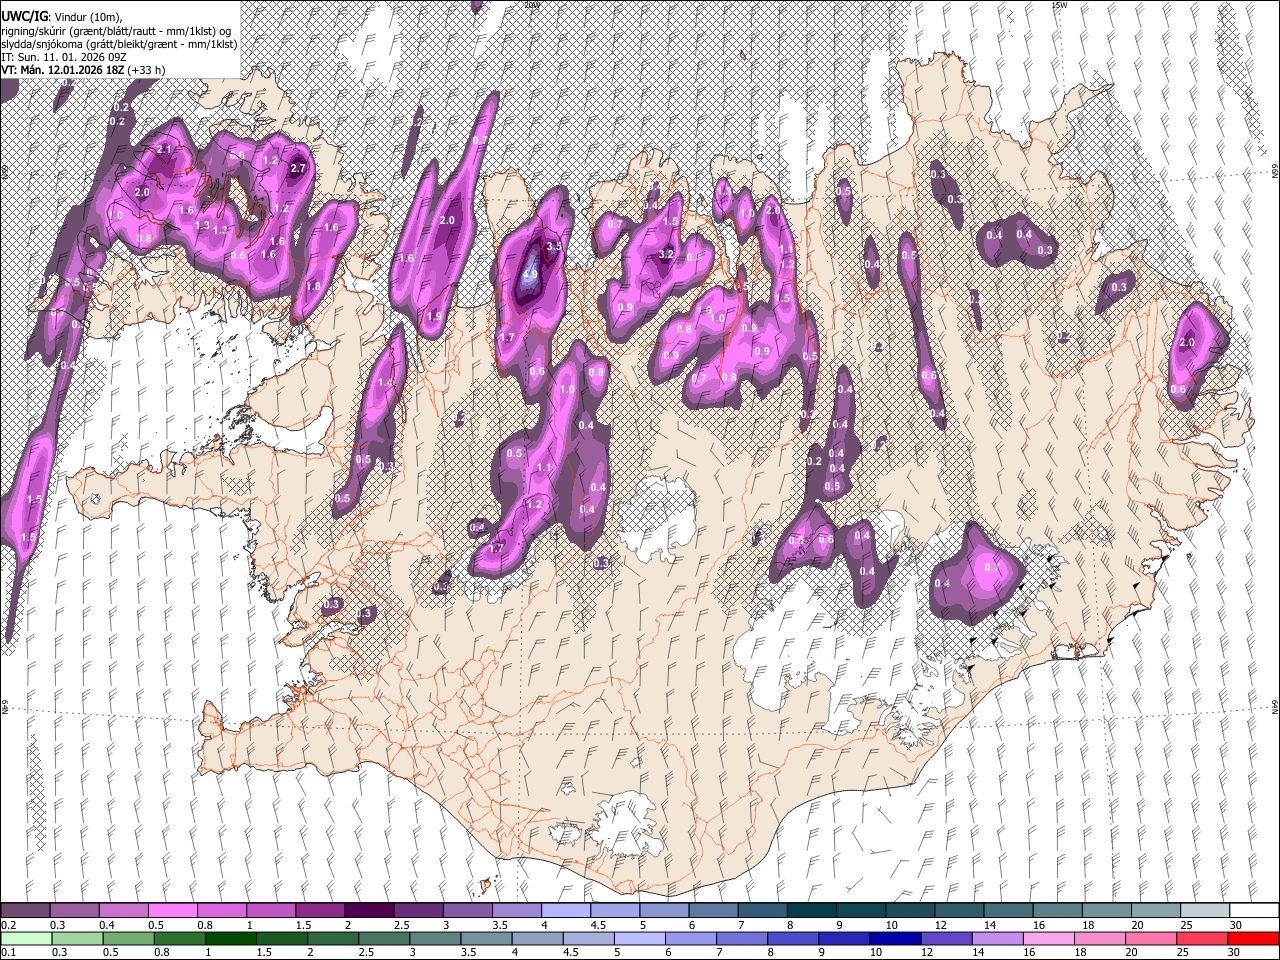Select the upper-row teal swatch between 12 and 14
1280x960 pixels.
tap(959, 911)
